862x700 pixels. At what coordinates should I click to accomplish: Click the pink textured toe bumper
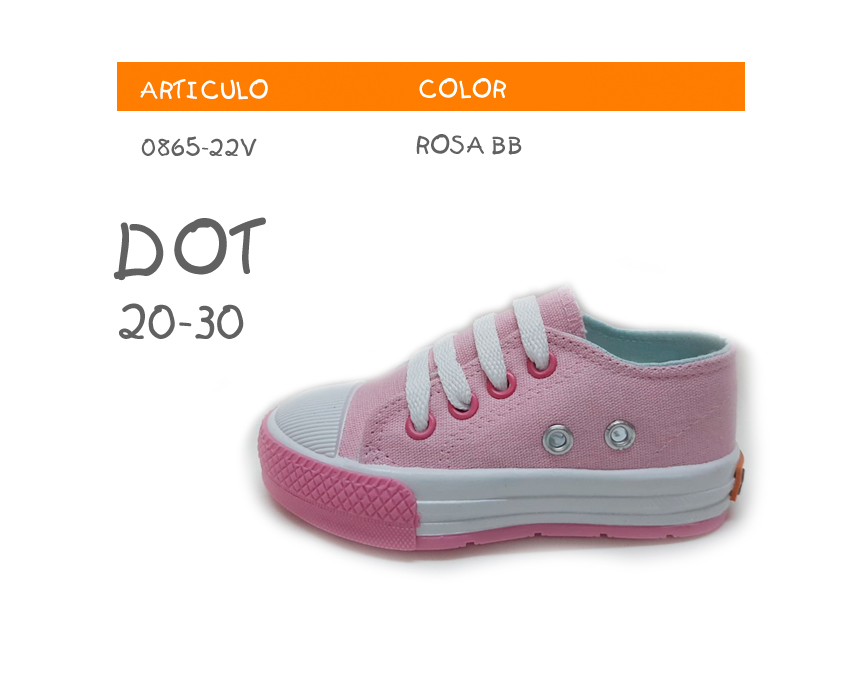tap(336, 487)
